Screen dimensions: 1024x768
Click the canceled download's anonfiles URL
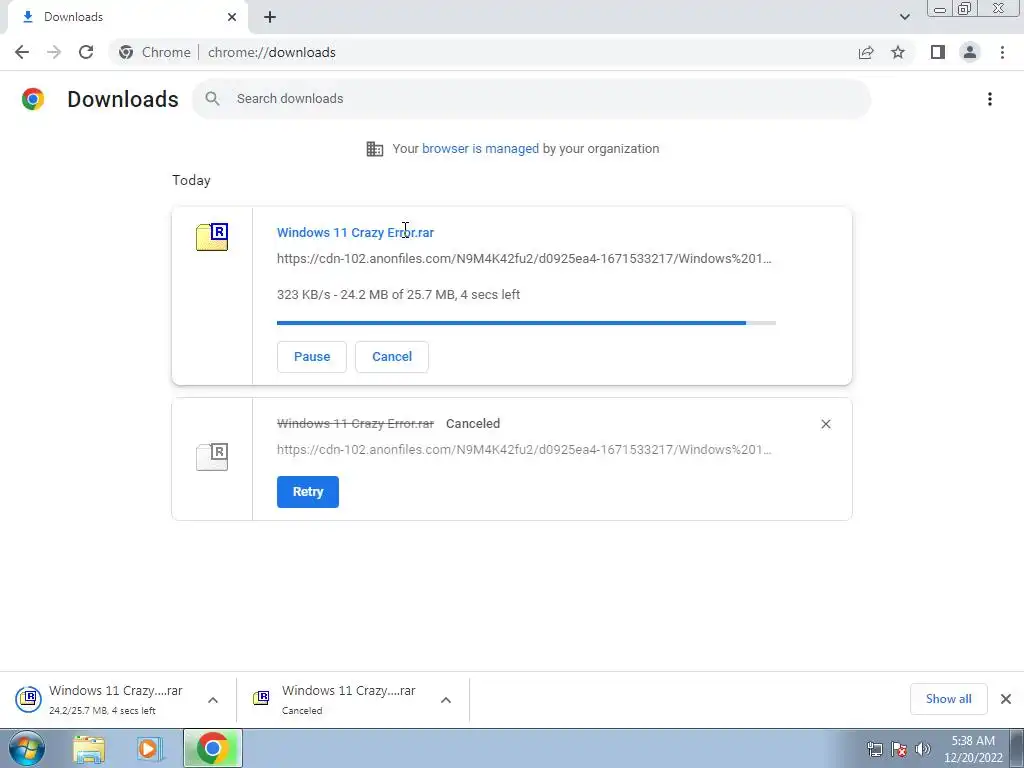[524, 450]
